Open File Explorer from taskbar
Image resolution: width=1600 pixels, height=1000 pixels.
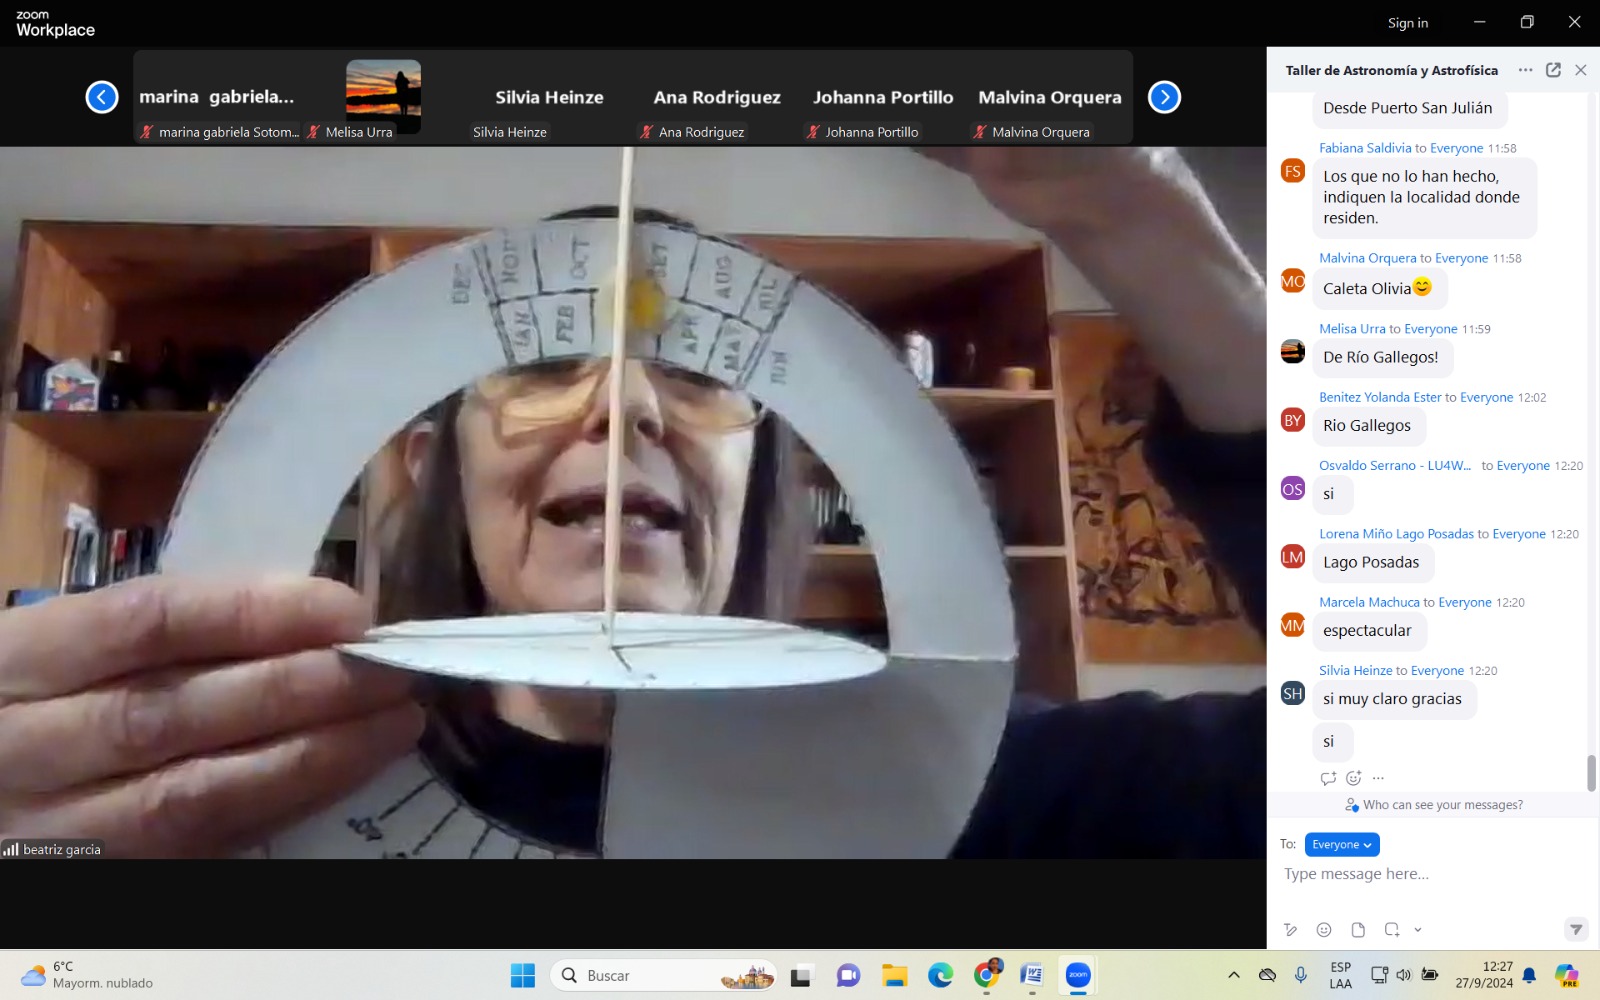point(894,976)
